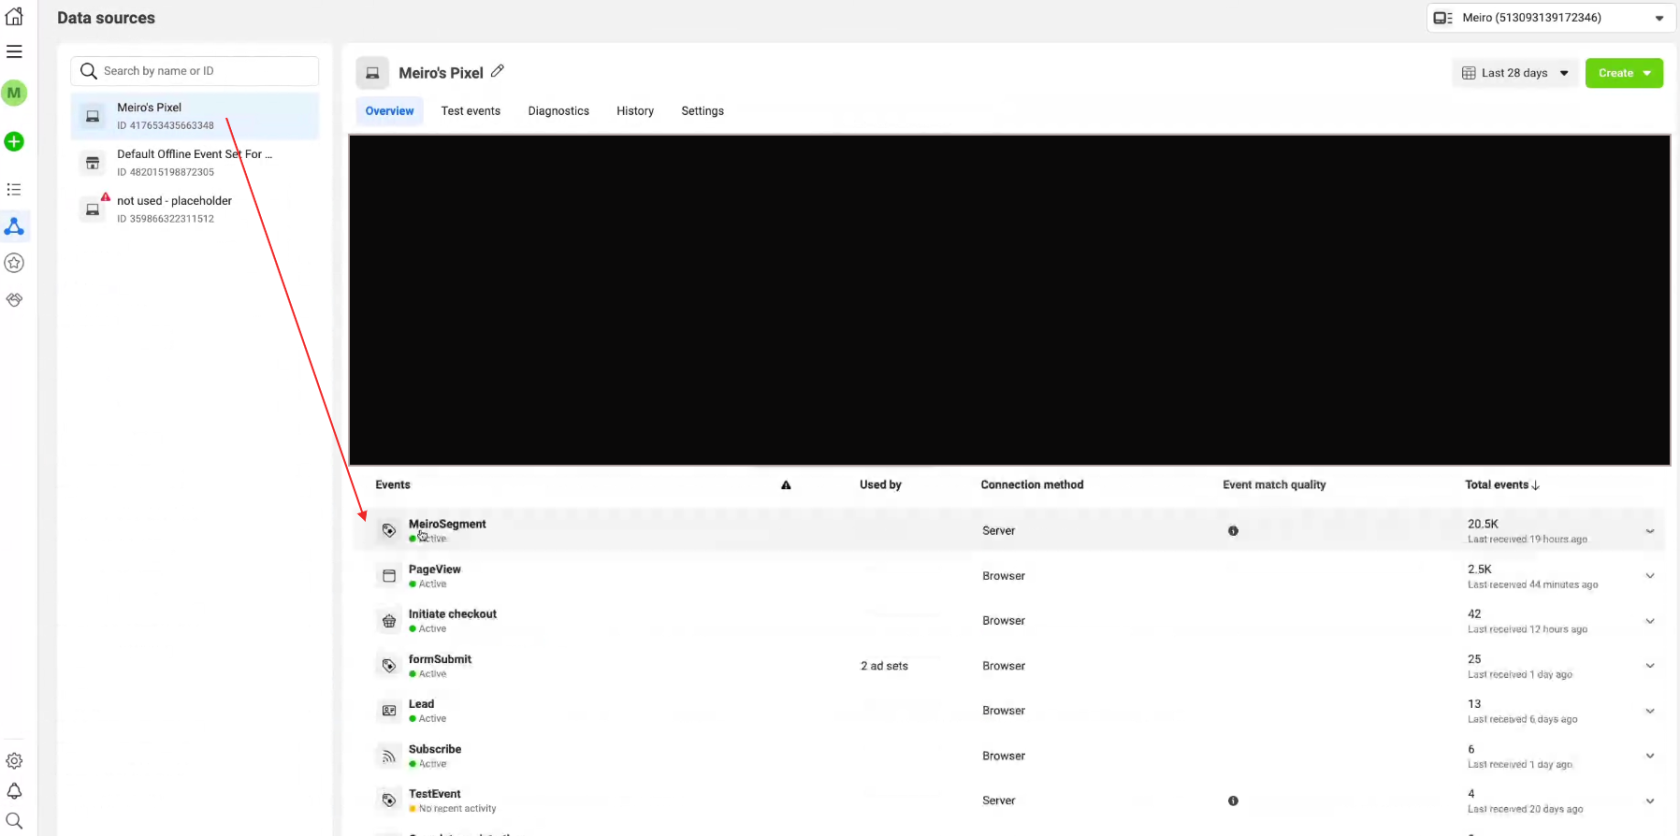The height and width of the screenshot is (836, 1680).
Task: Expand the Subscribe event row chevron
Action: 1650,756
